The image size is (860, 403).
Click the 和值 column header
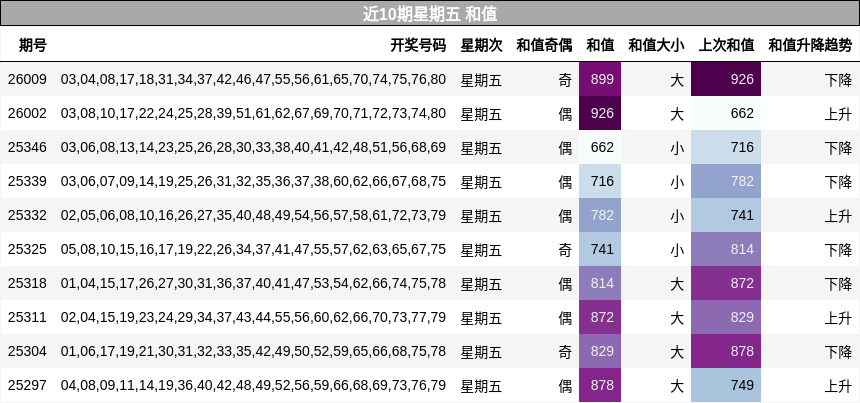point(600,45)
